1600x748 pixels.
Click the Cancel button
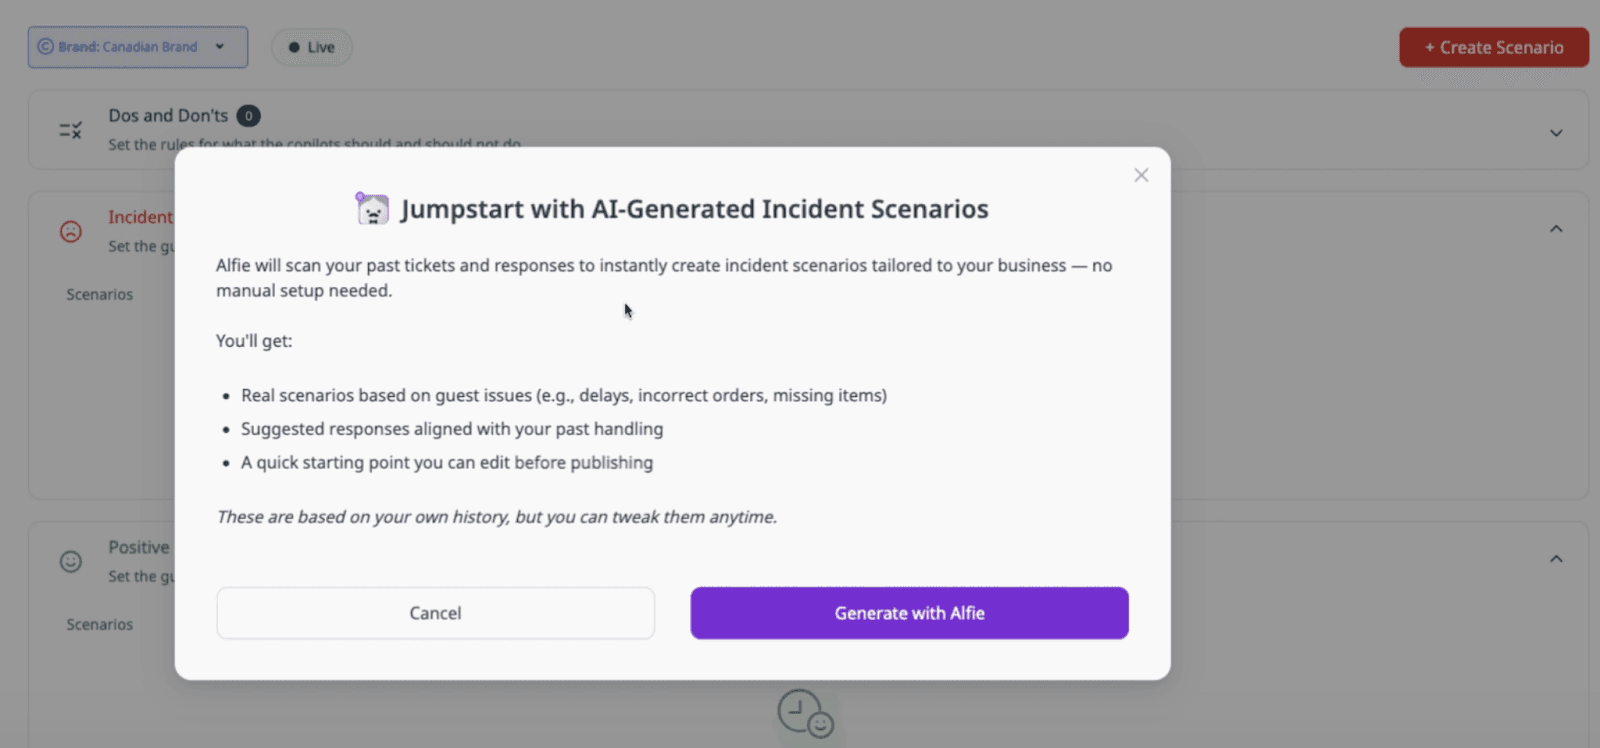click(x=435, y=613)
